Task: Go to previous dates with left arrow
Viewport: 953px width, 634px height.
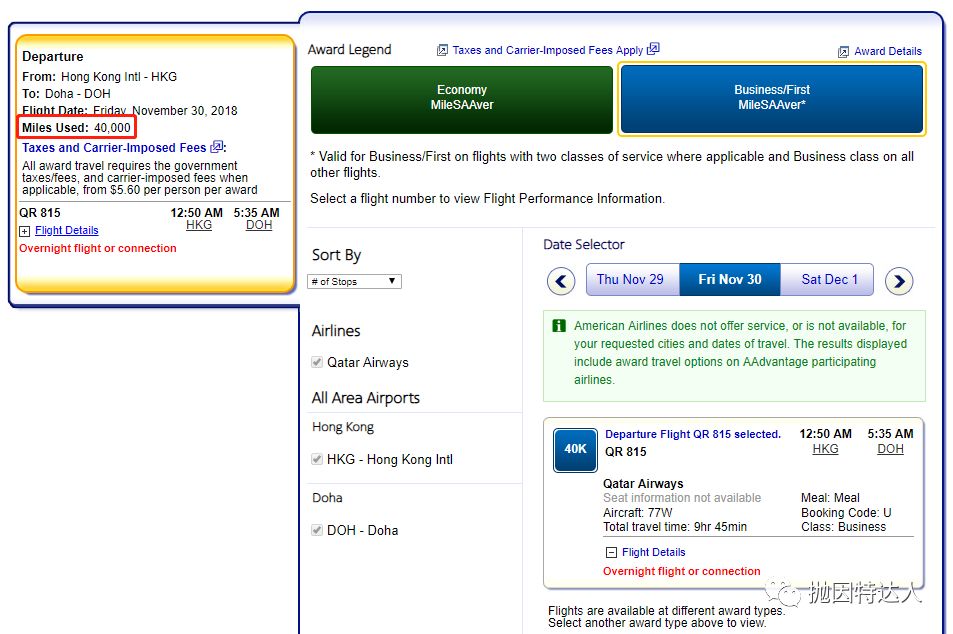Action: [561, 281]
